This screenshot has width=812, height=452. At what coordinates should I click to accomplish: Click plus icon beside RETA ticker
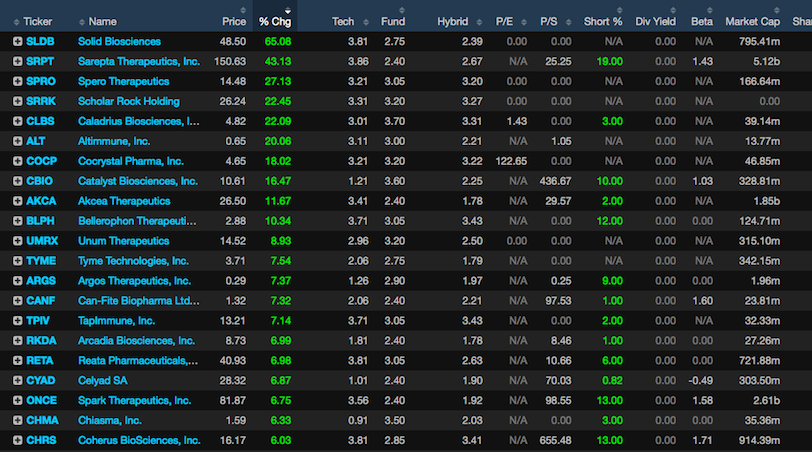point(17,360)
